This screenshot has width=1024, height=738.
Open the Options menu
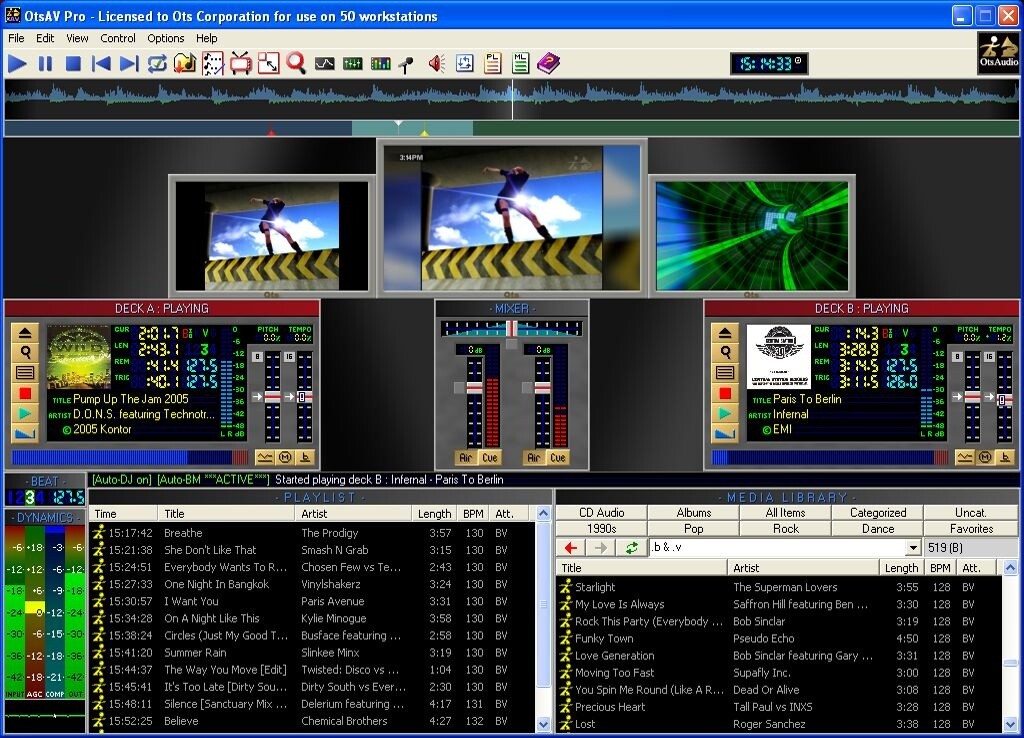[166, 38]
